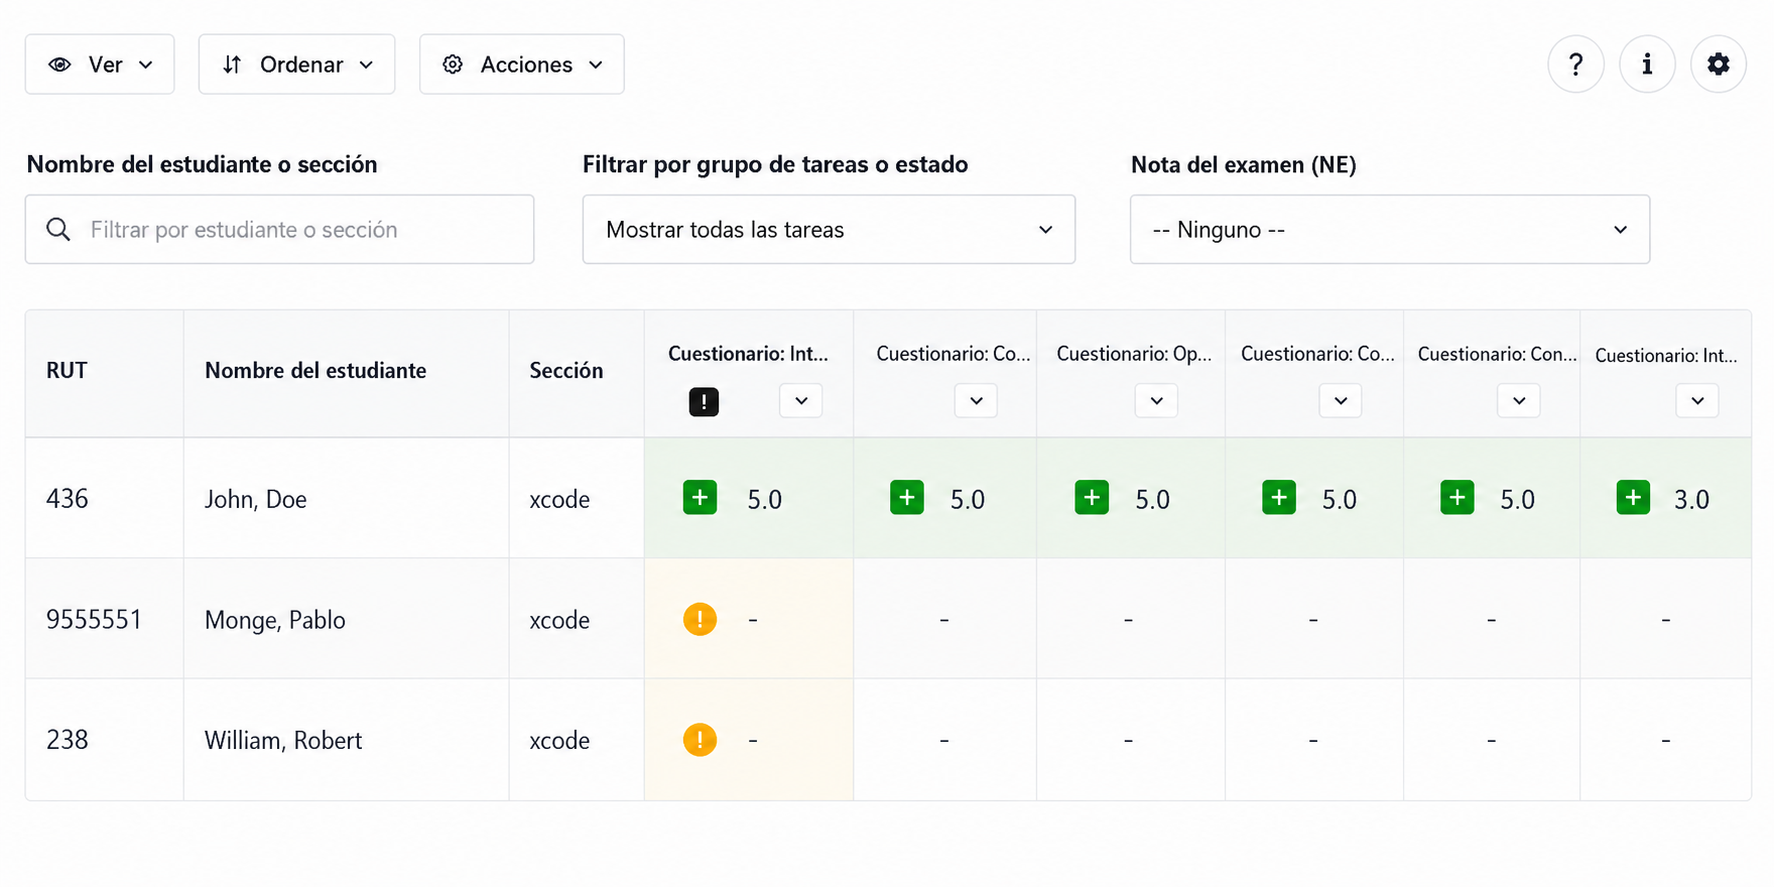Expand the "Mostrar todas las tareas" dropdown

coord(829,229)
